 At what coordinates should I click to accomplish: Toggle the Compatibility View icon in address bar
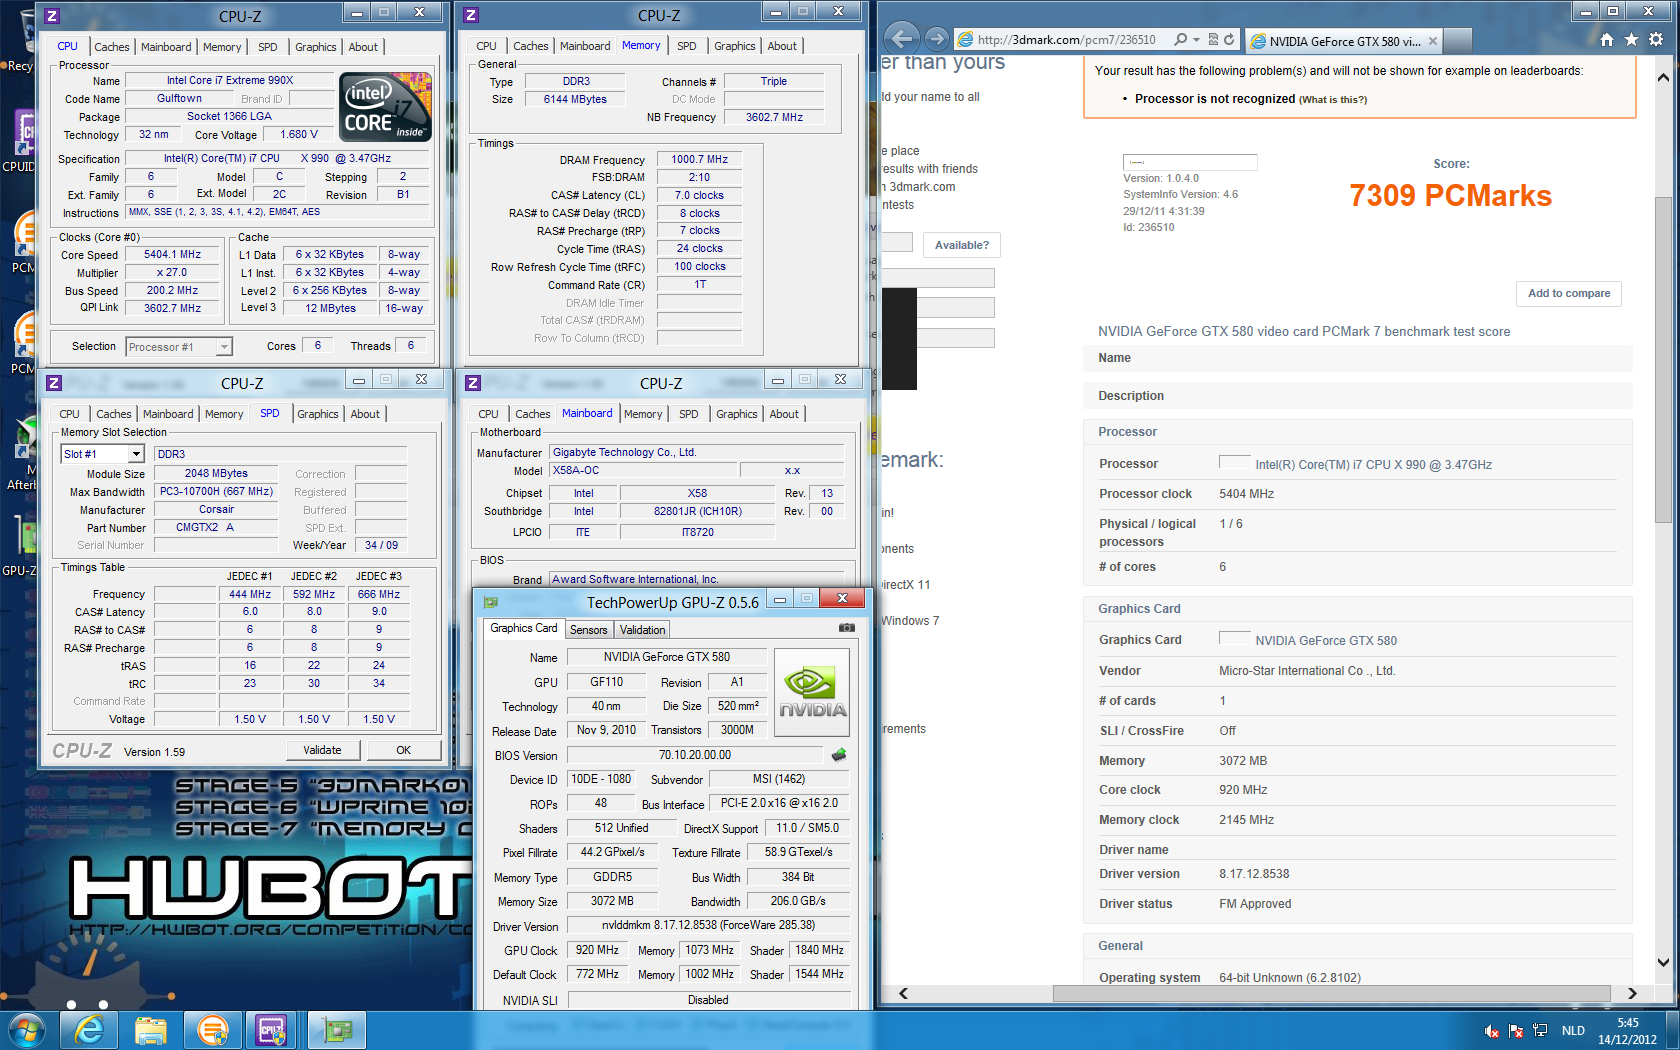pyautogui.click(x=1213, y=40)
